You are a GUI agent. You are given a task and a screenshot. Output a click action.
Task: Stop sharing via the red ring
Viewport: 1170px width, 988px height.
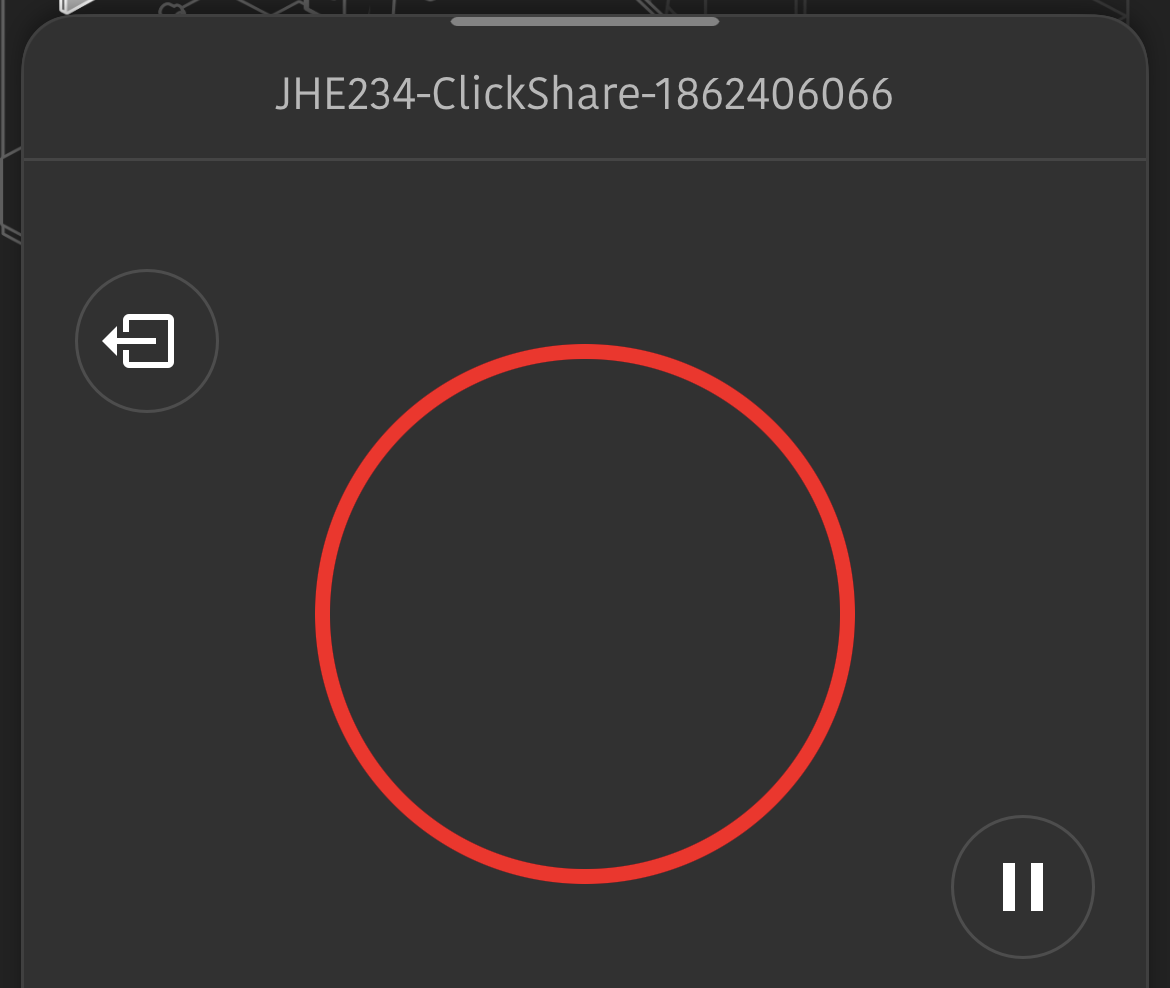pos(585,614)
